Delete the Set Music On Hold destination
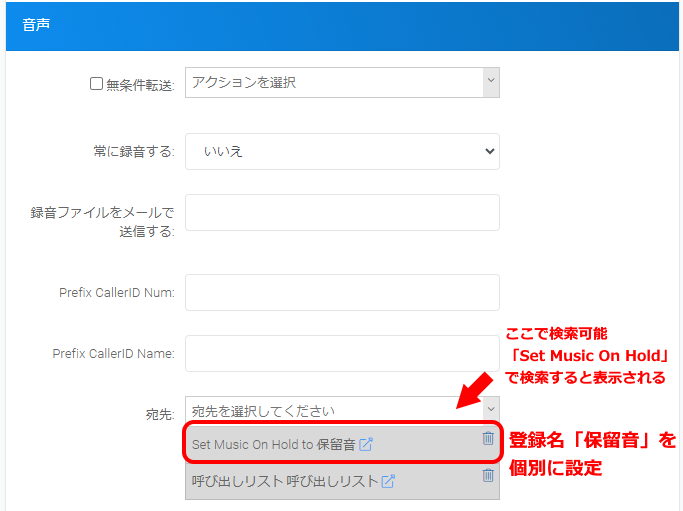Viewport: 683px width, 511px height. pyautogui.click(x=488, y=438)
